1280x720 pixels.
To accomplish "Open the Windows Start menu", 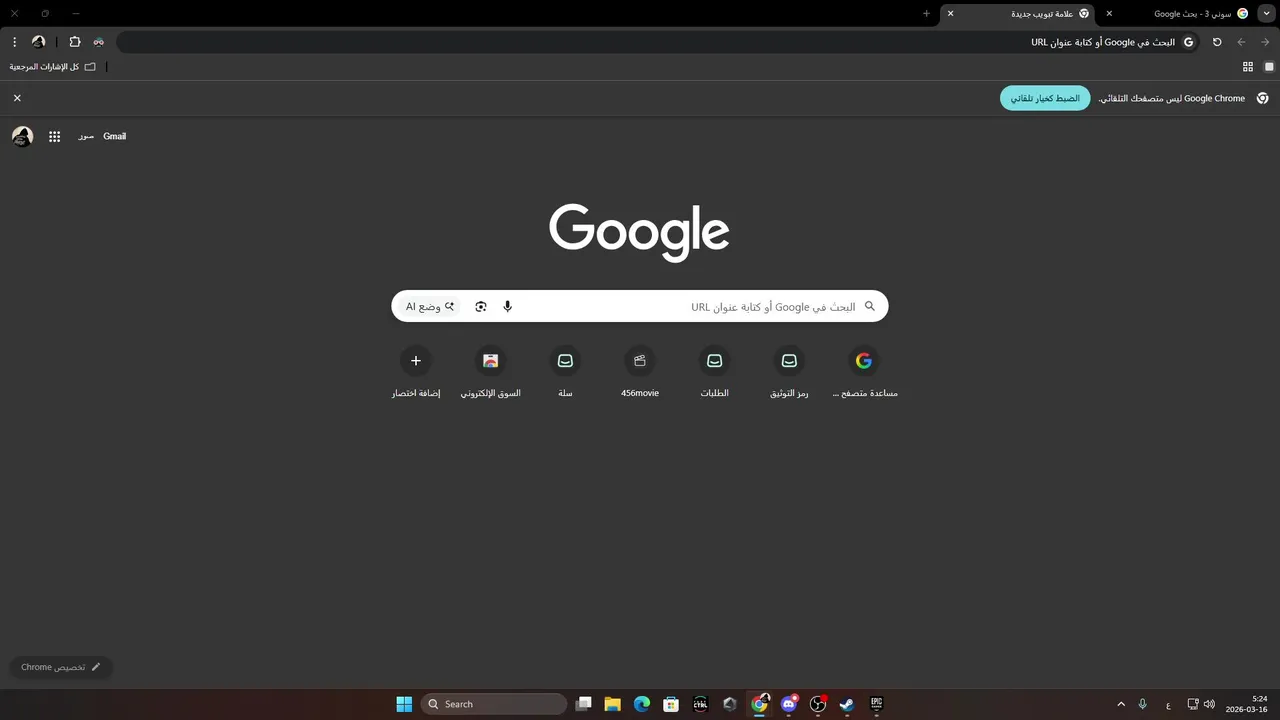I will [404, 704].
